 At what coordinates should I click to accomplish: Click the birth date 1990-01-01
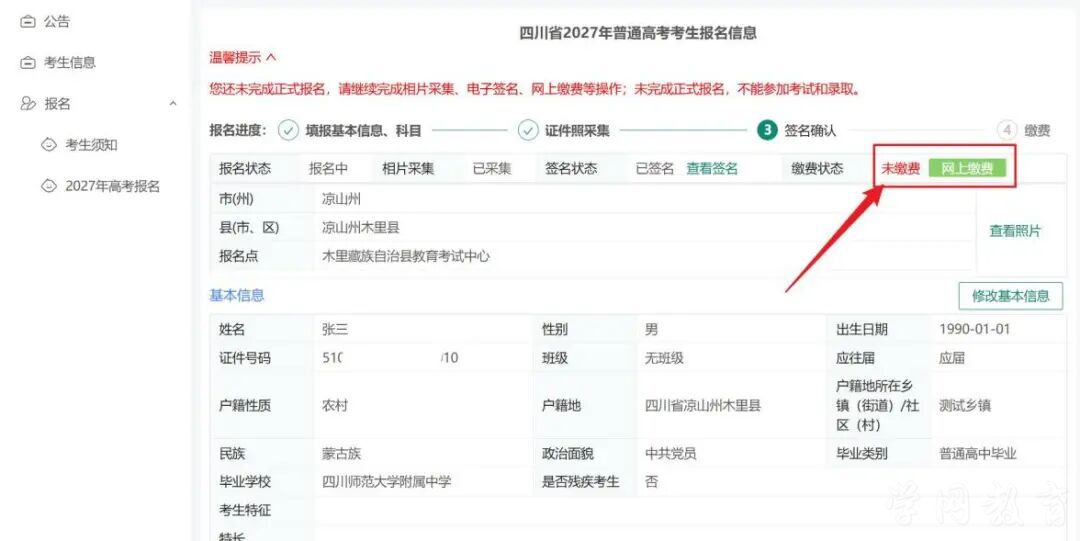point(974,329)
